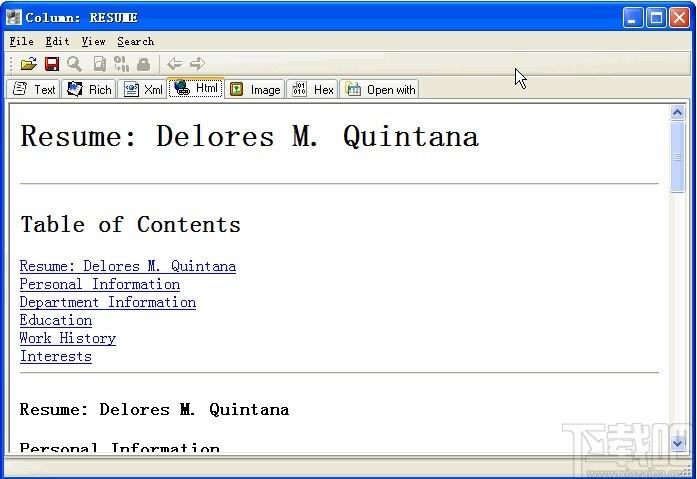Click the back arrow navigation icon

pos(174,64)
